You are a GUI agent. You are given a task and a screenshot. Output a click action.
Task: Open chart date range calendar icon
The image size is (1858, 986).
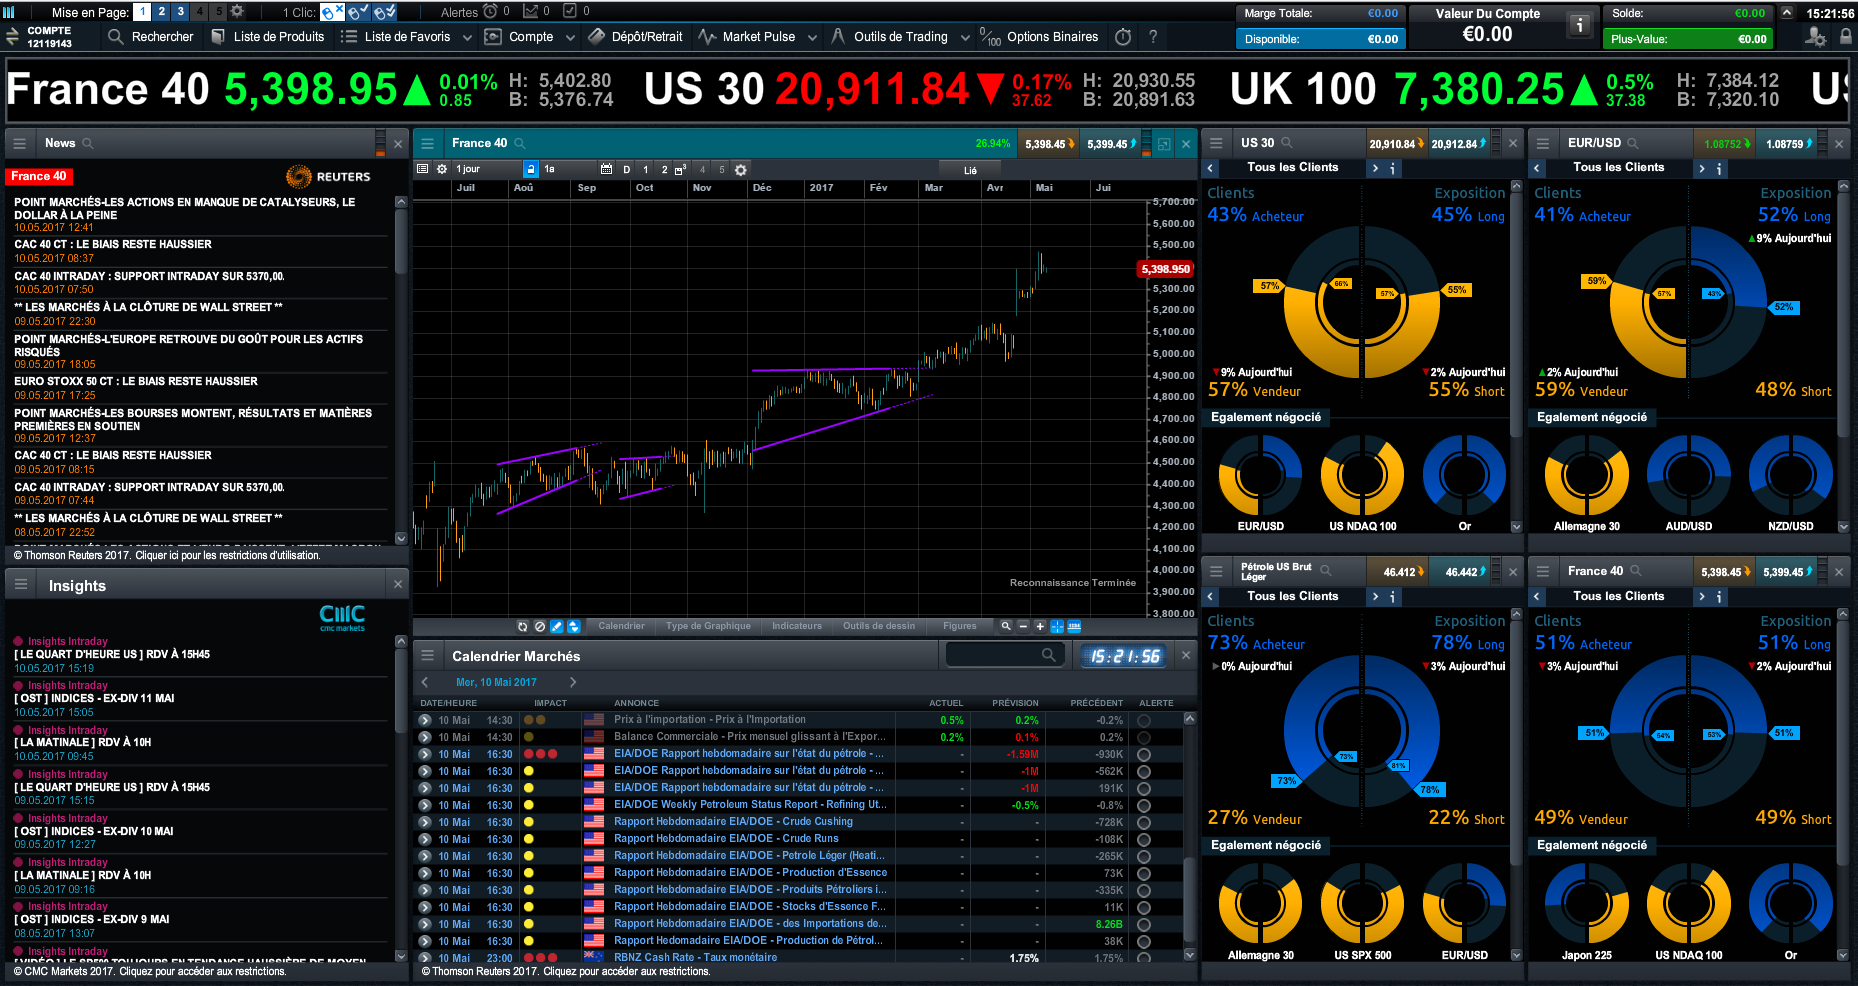point(606,170)
